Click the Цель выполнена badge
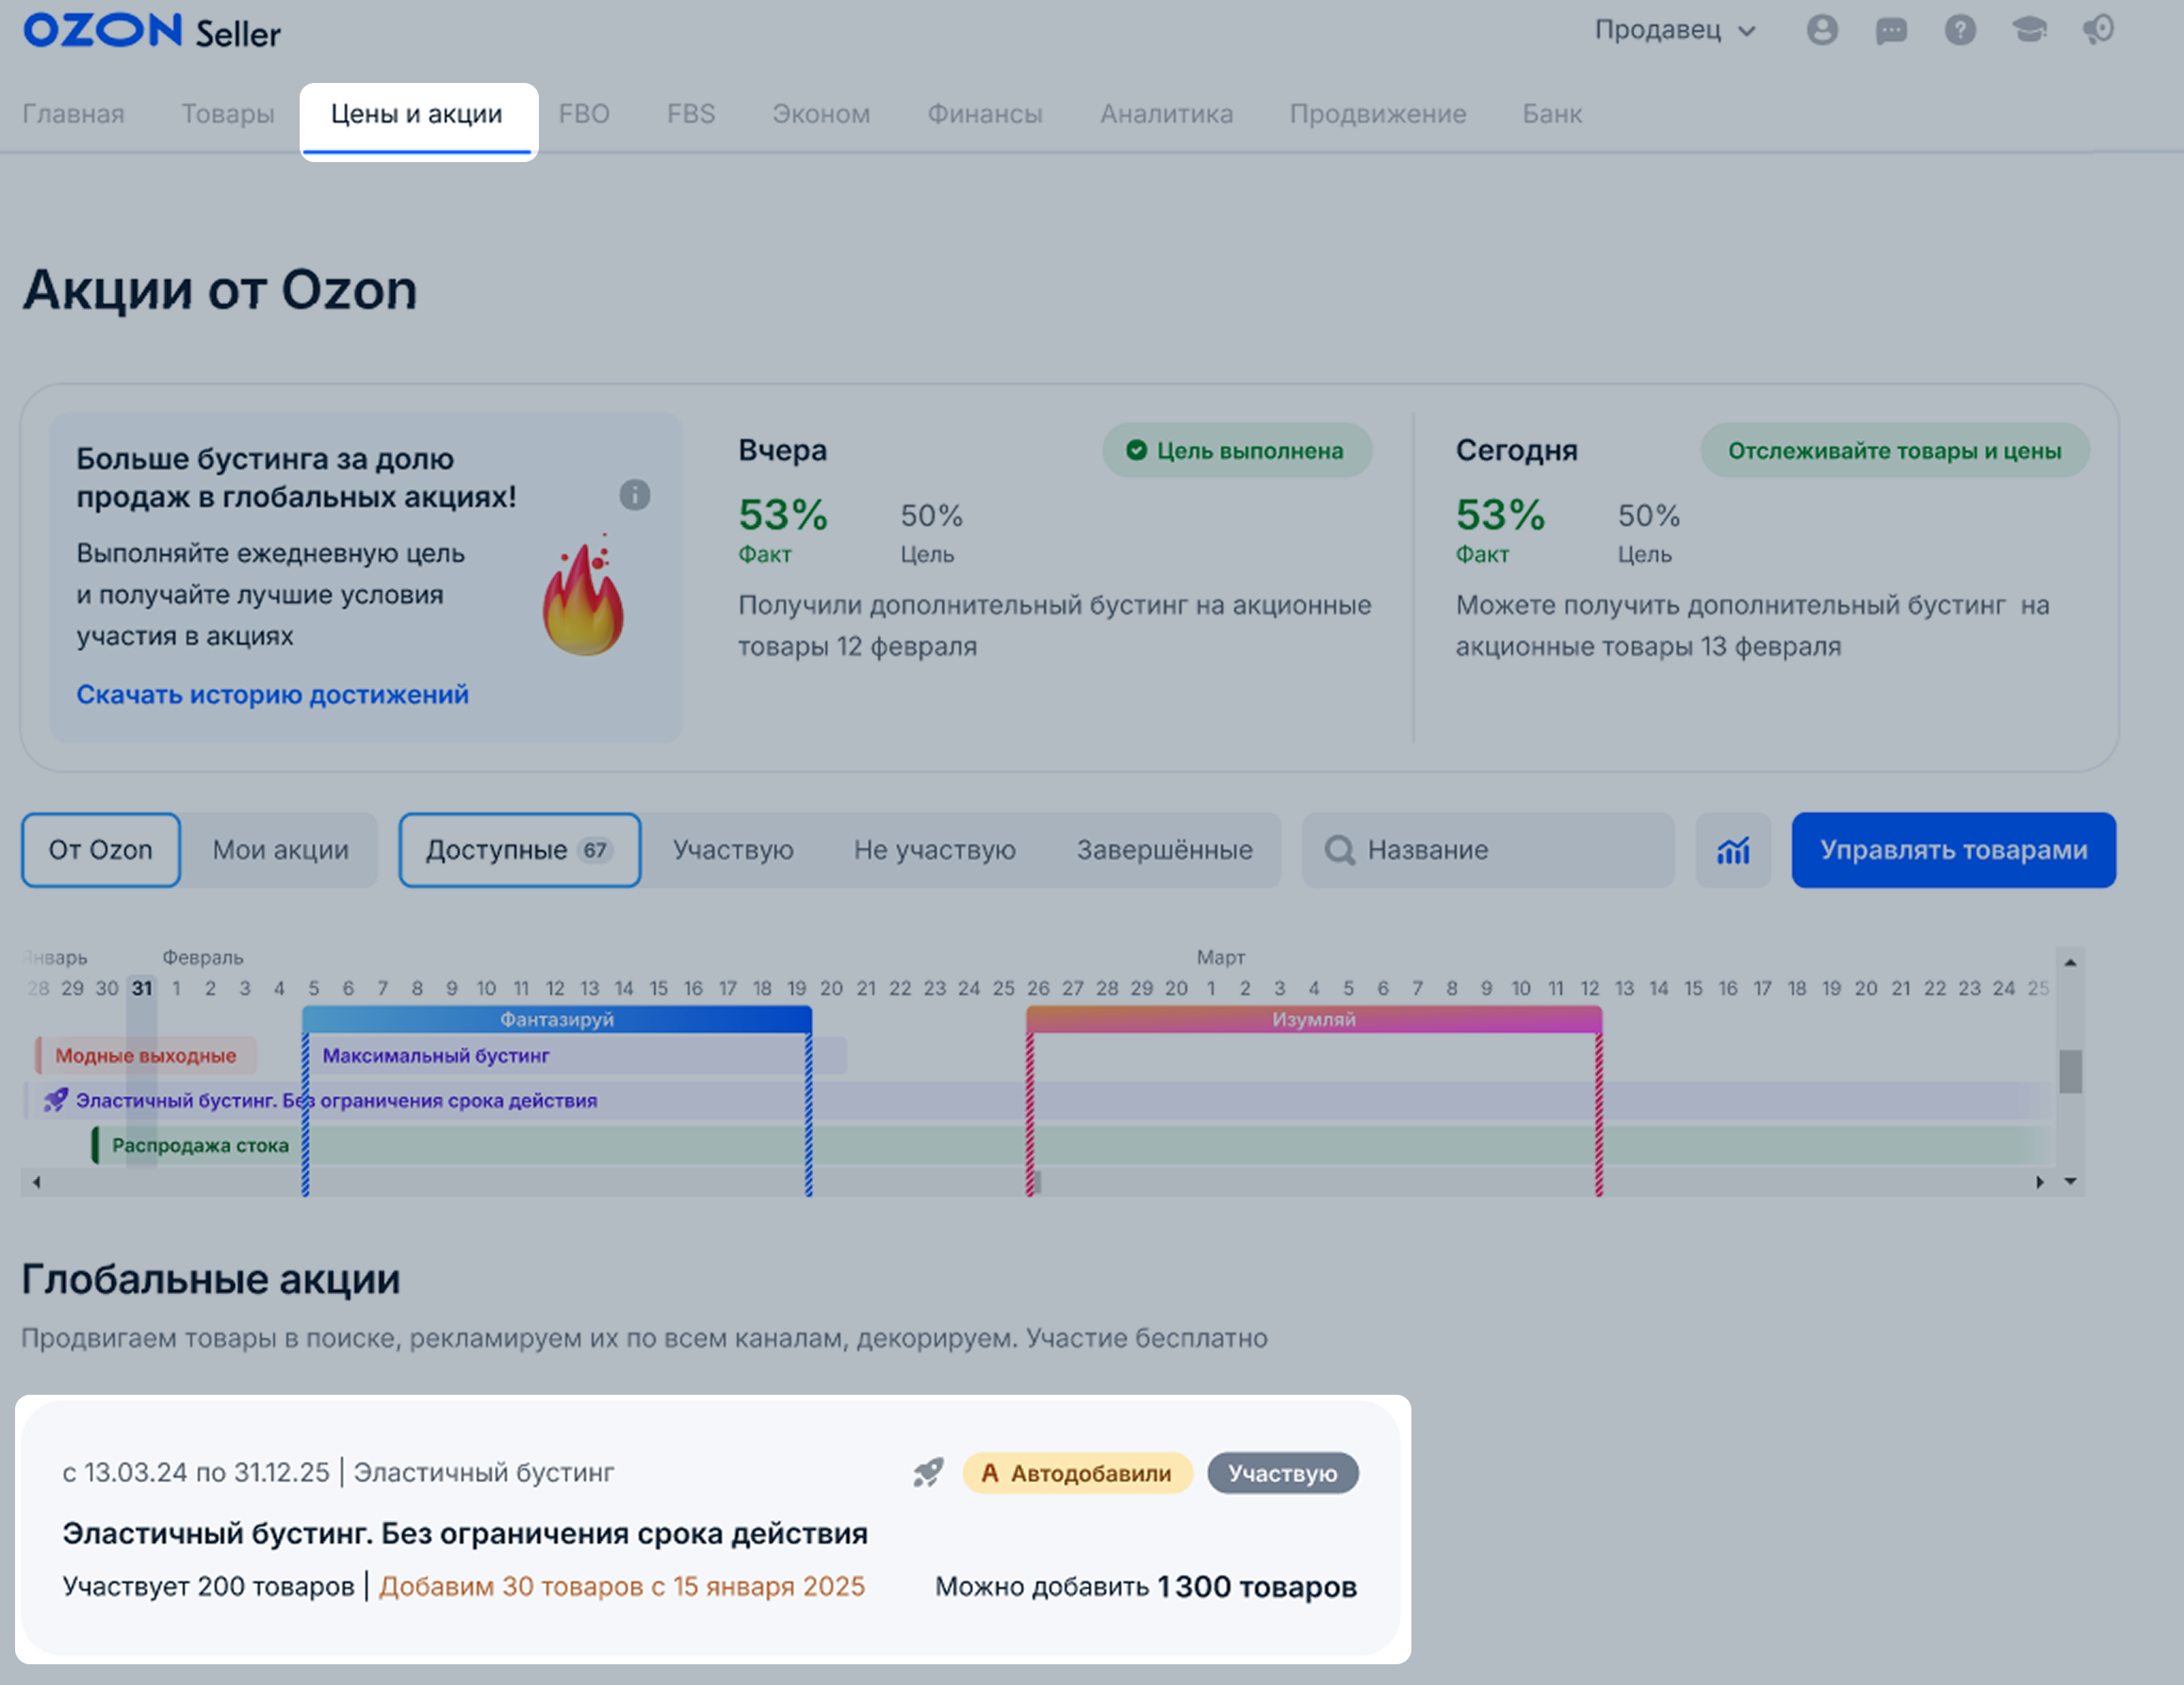Image resolution: width=2184 pixels, height=1685 pixels. click(x=1237, y=451)
